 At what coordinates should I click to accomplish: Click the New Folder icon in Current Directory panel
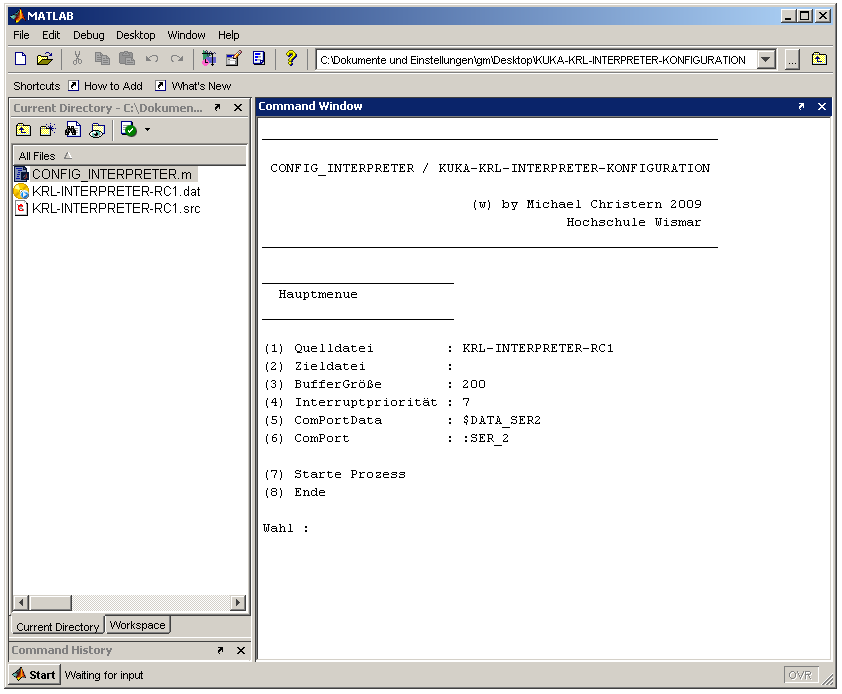[x=47, y=129]
